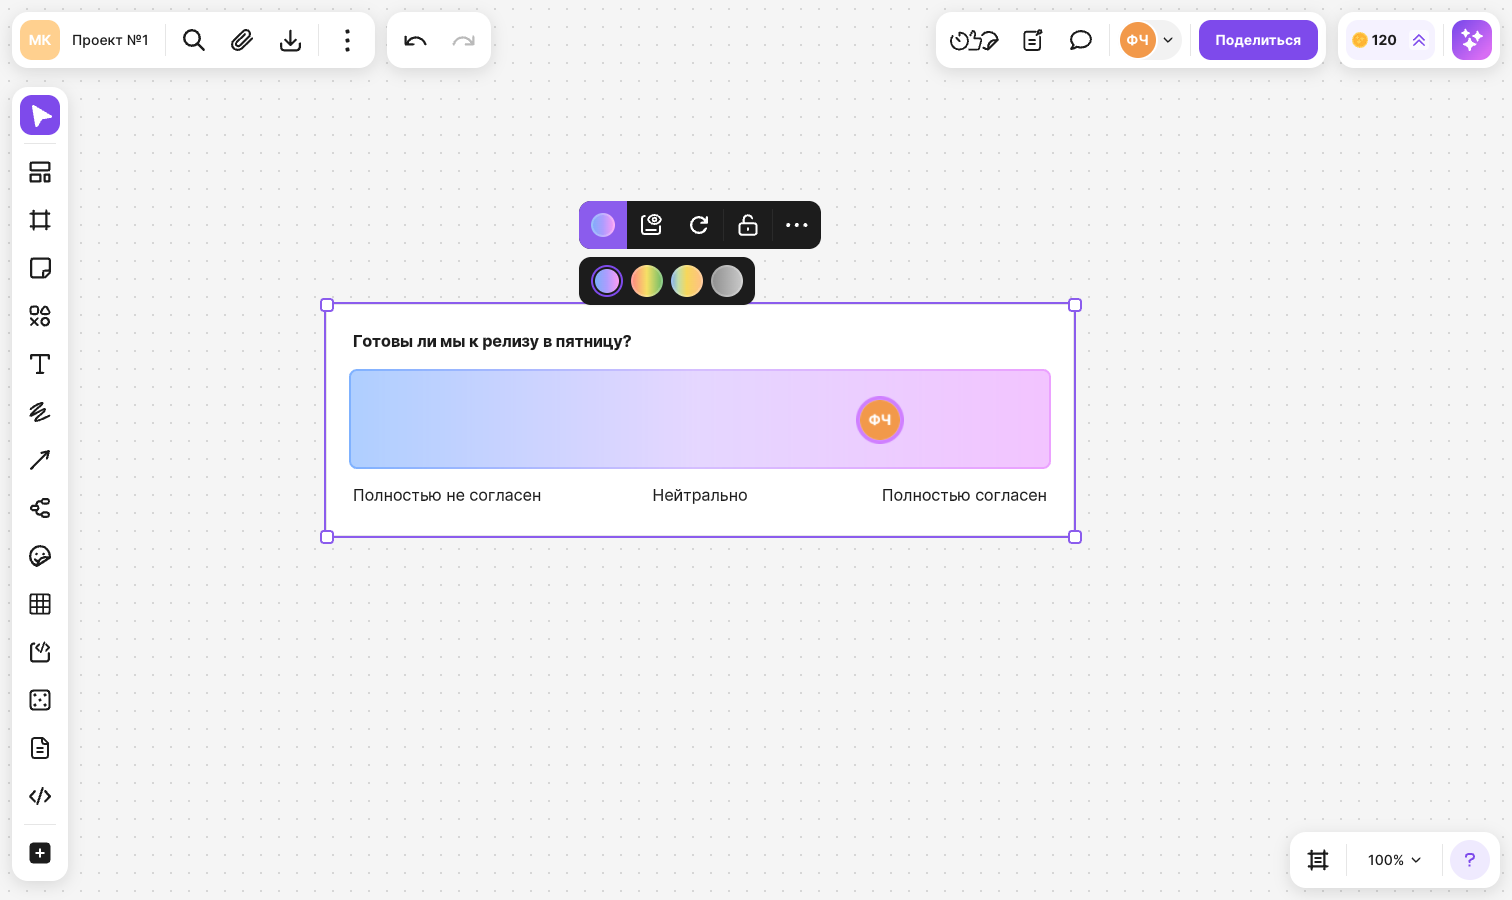This screenshot has height=900, width=1512.
Task: Reset votes with the refresh icon
Action: coord(699,225)
